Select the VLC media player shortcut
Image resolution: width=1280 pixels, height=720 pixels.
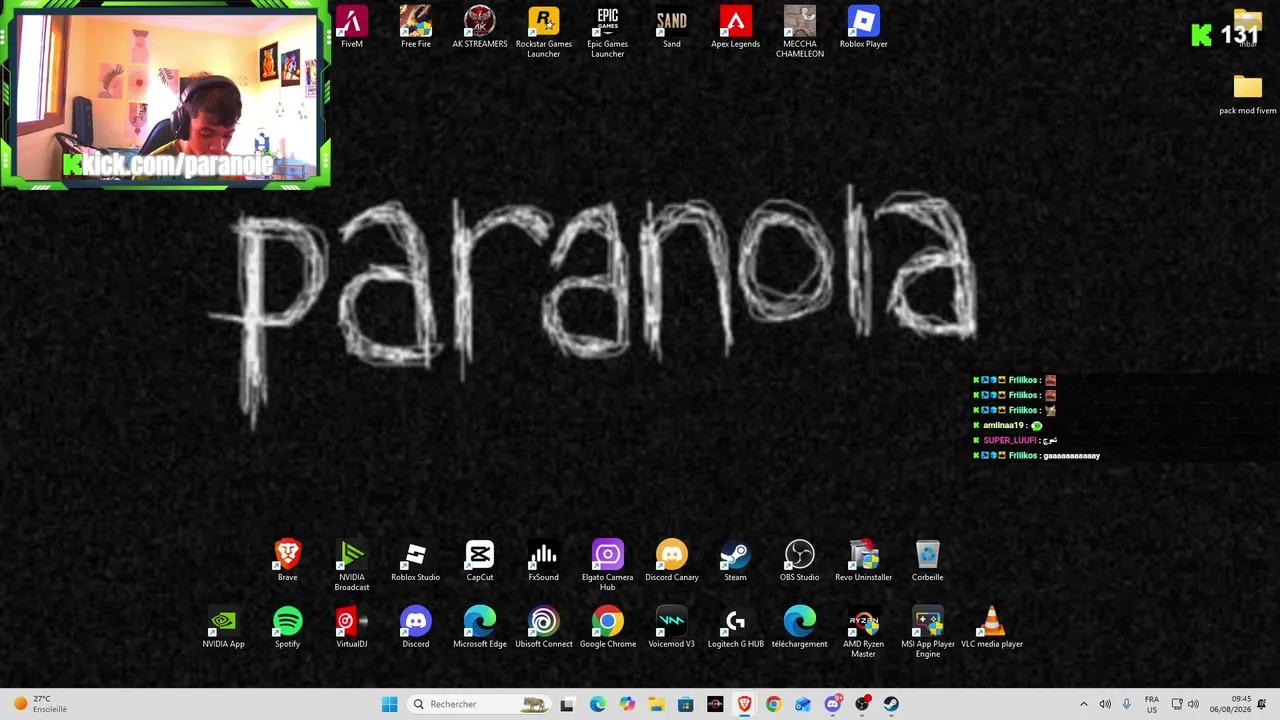(992, 628)
